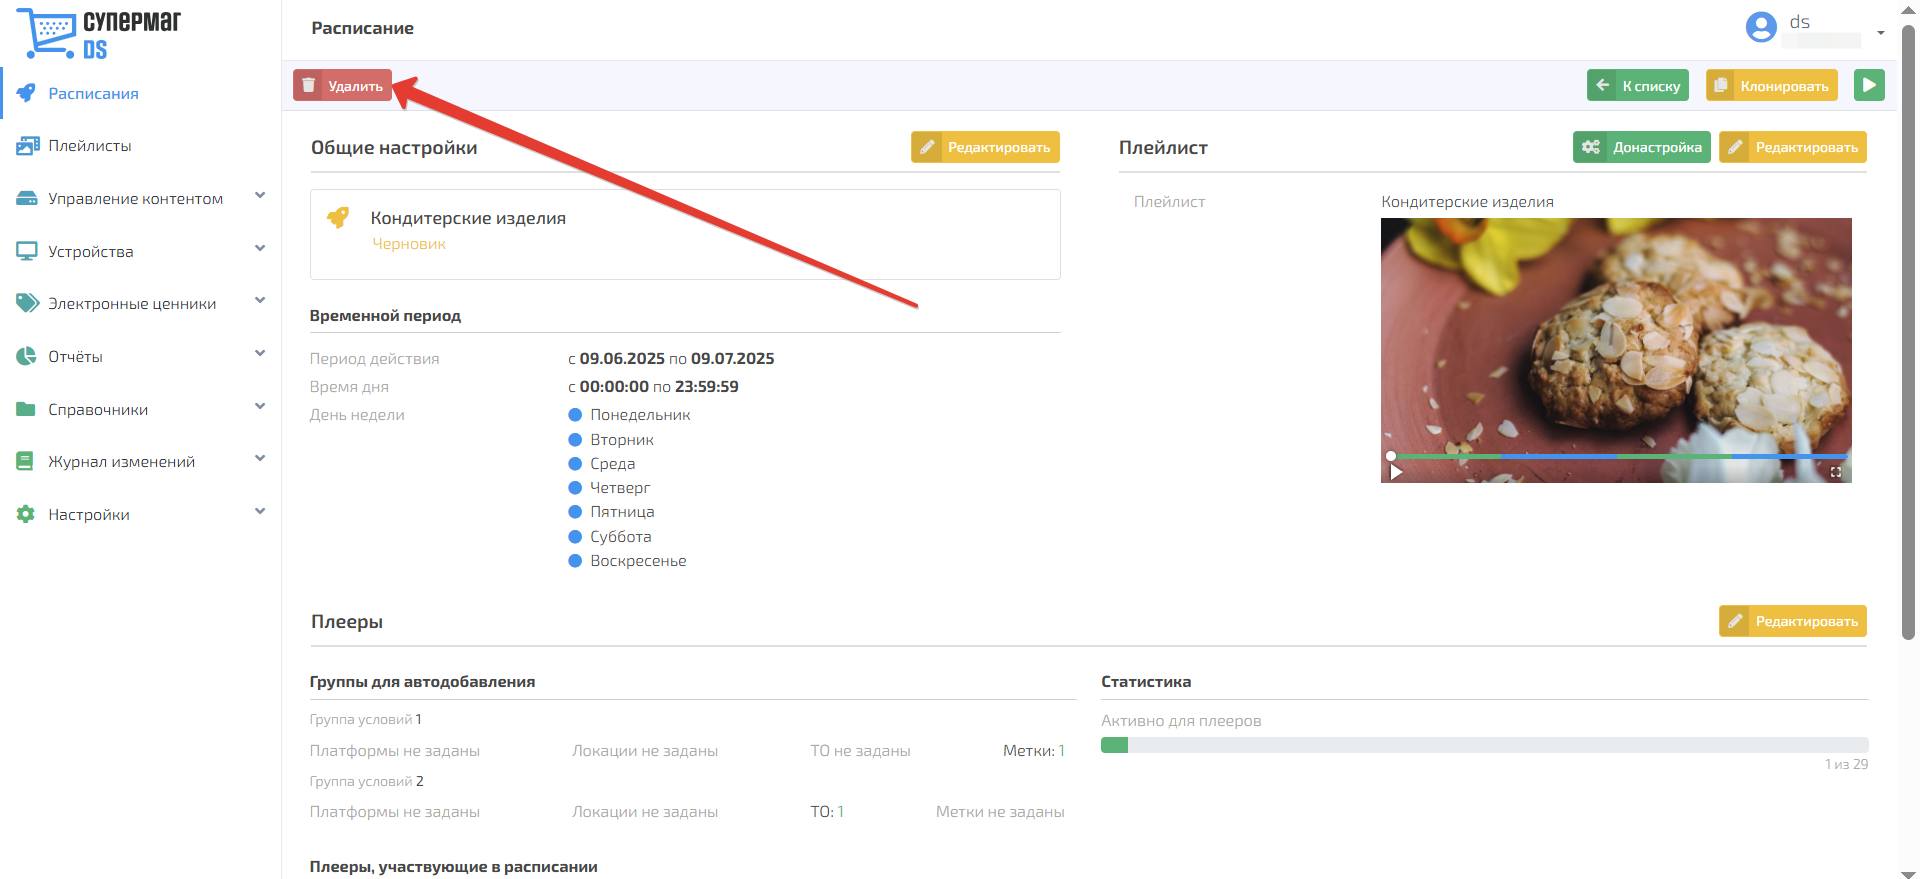The image size is (1920, 879).
Task: Click the 1 из 29 statistic text
Action: point(1846,764)
